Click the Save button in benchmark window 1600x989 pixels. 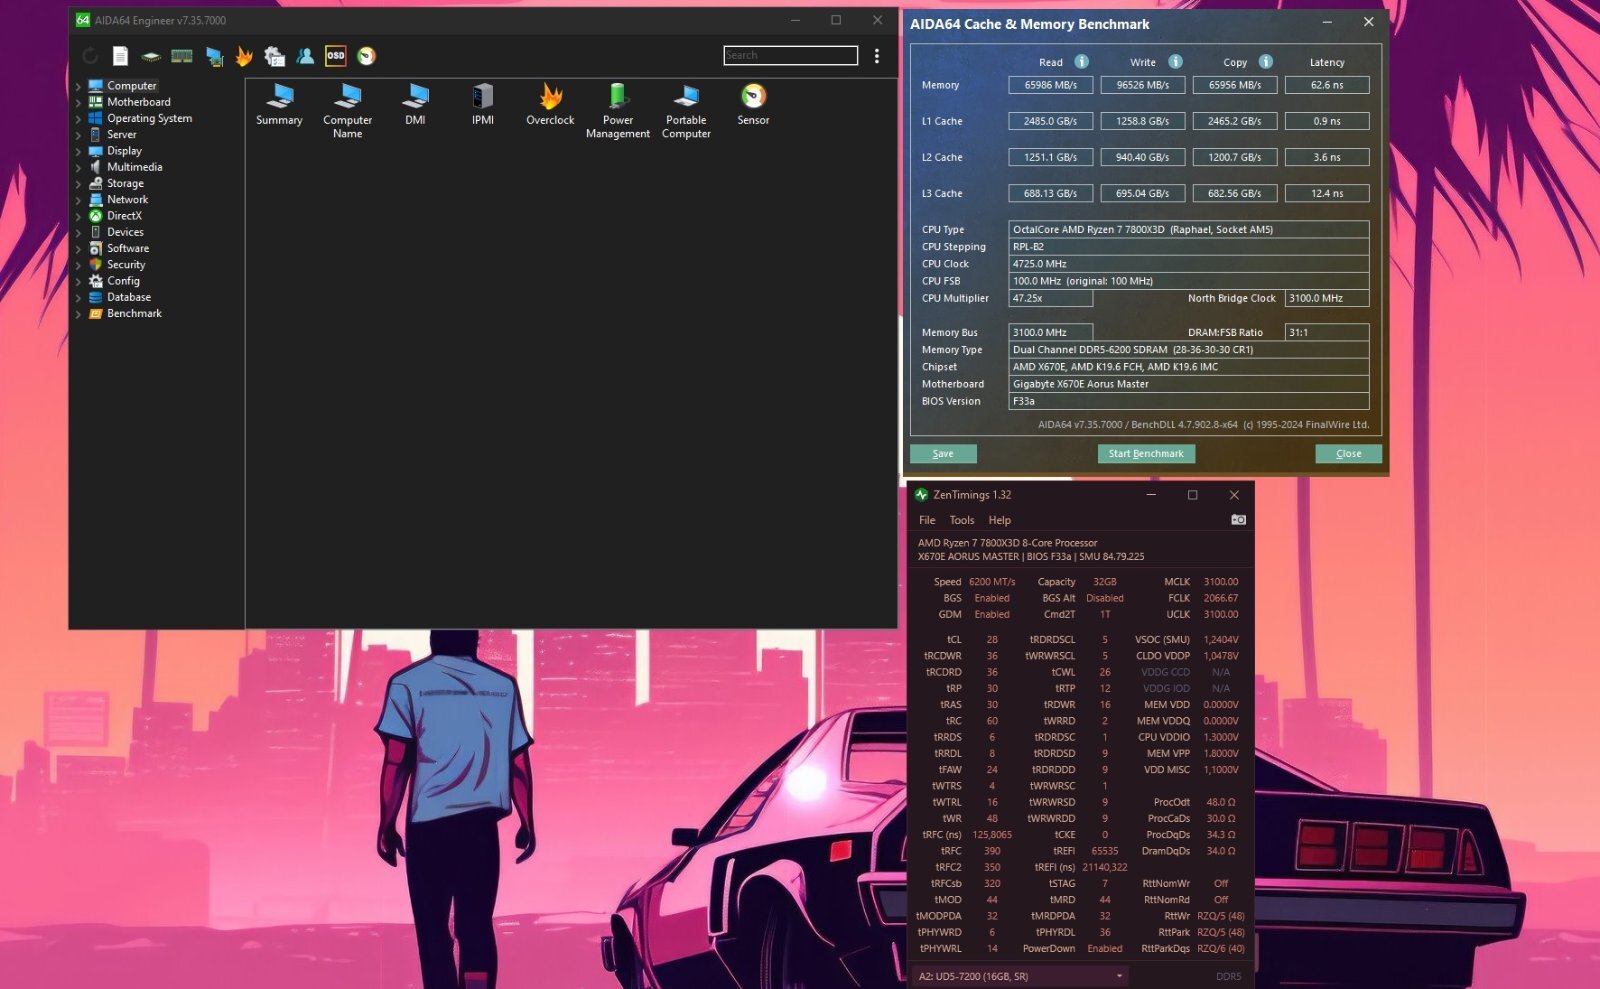943,454
